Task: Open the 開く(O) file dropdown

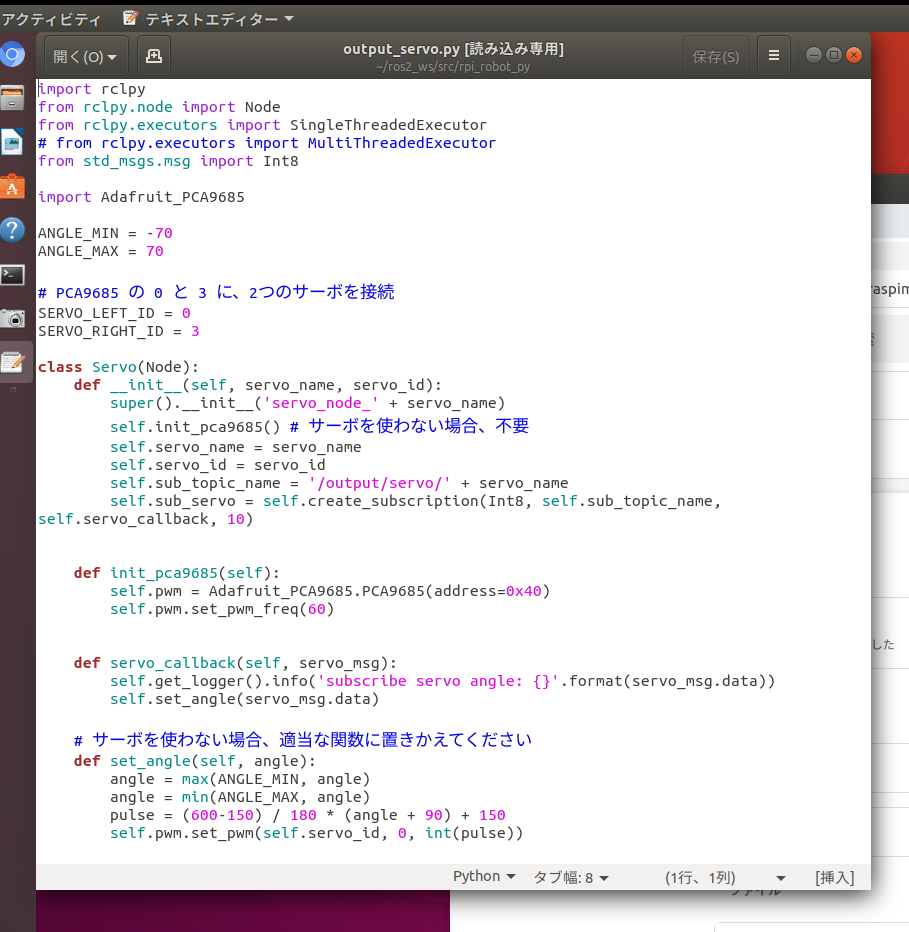Action: [x=86, y=56]
